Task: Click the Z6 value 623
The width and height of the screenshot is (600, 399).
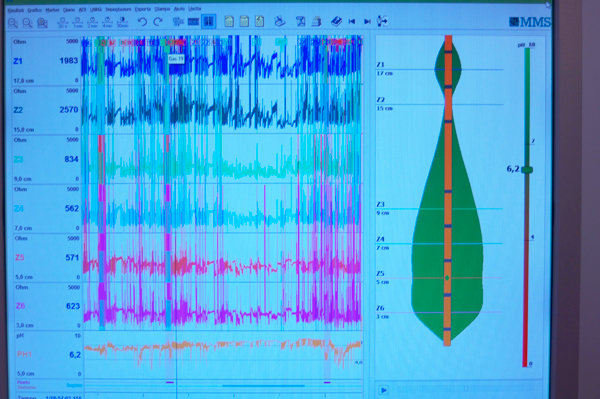Action: click(73, 306)
